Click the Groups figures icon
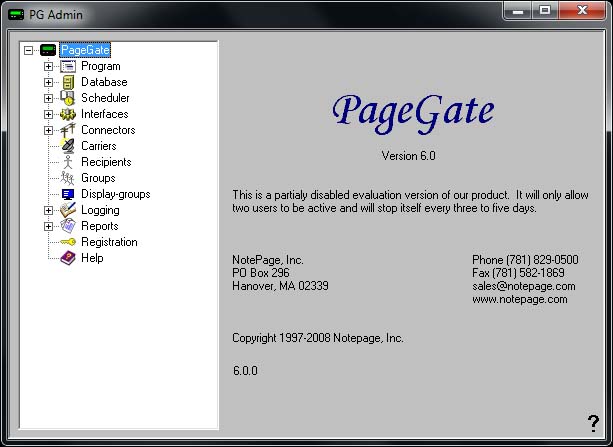The width and height of the screenshot is (613, 447). click(x=67, y=178)
